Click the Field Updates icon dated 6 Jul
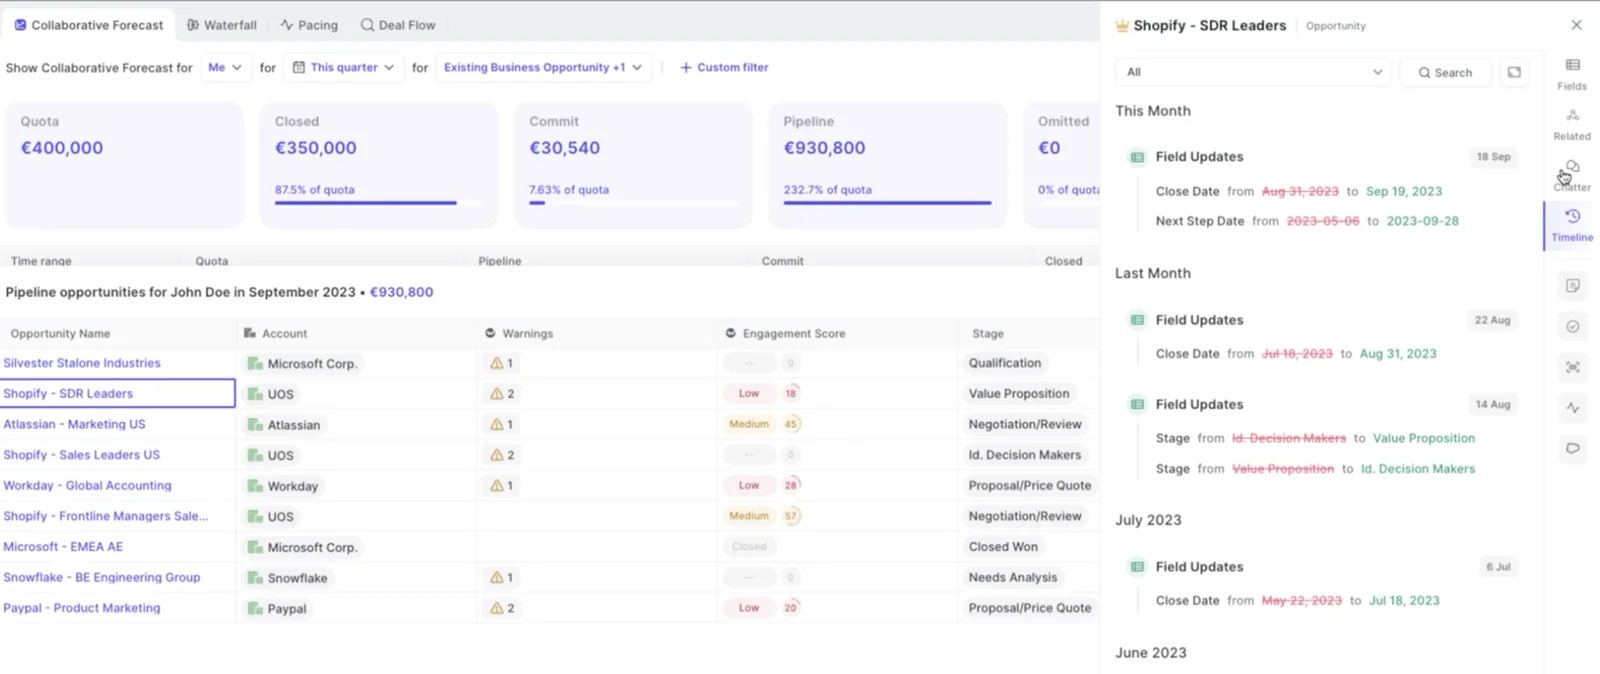This screenshot has height=674, width=1600. click(1137, 567)
